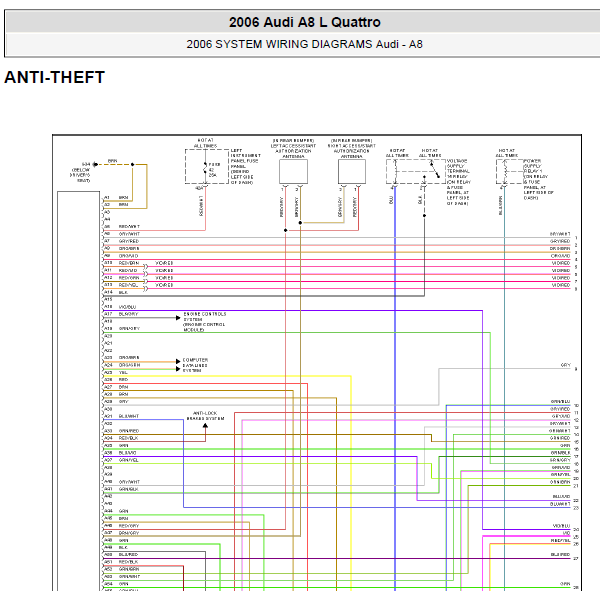Click the RED/YEL label at connector 26
This screenshot has height=591, width=600.
[561, 540]
